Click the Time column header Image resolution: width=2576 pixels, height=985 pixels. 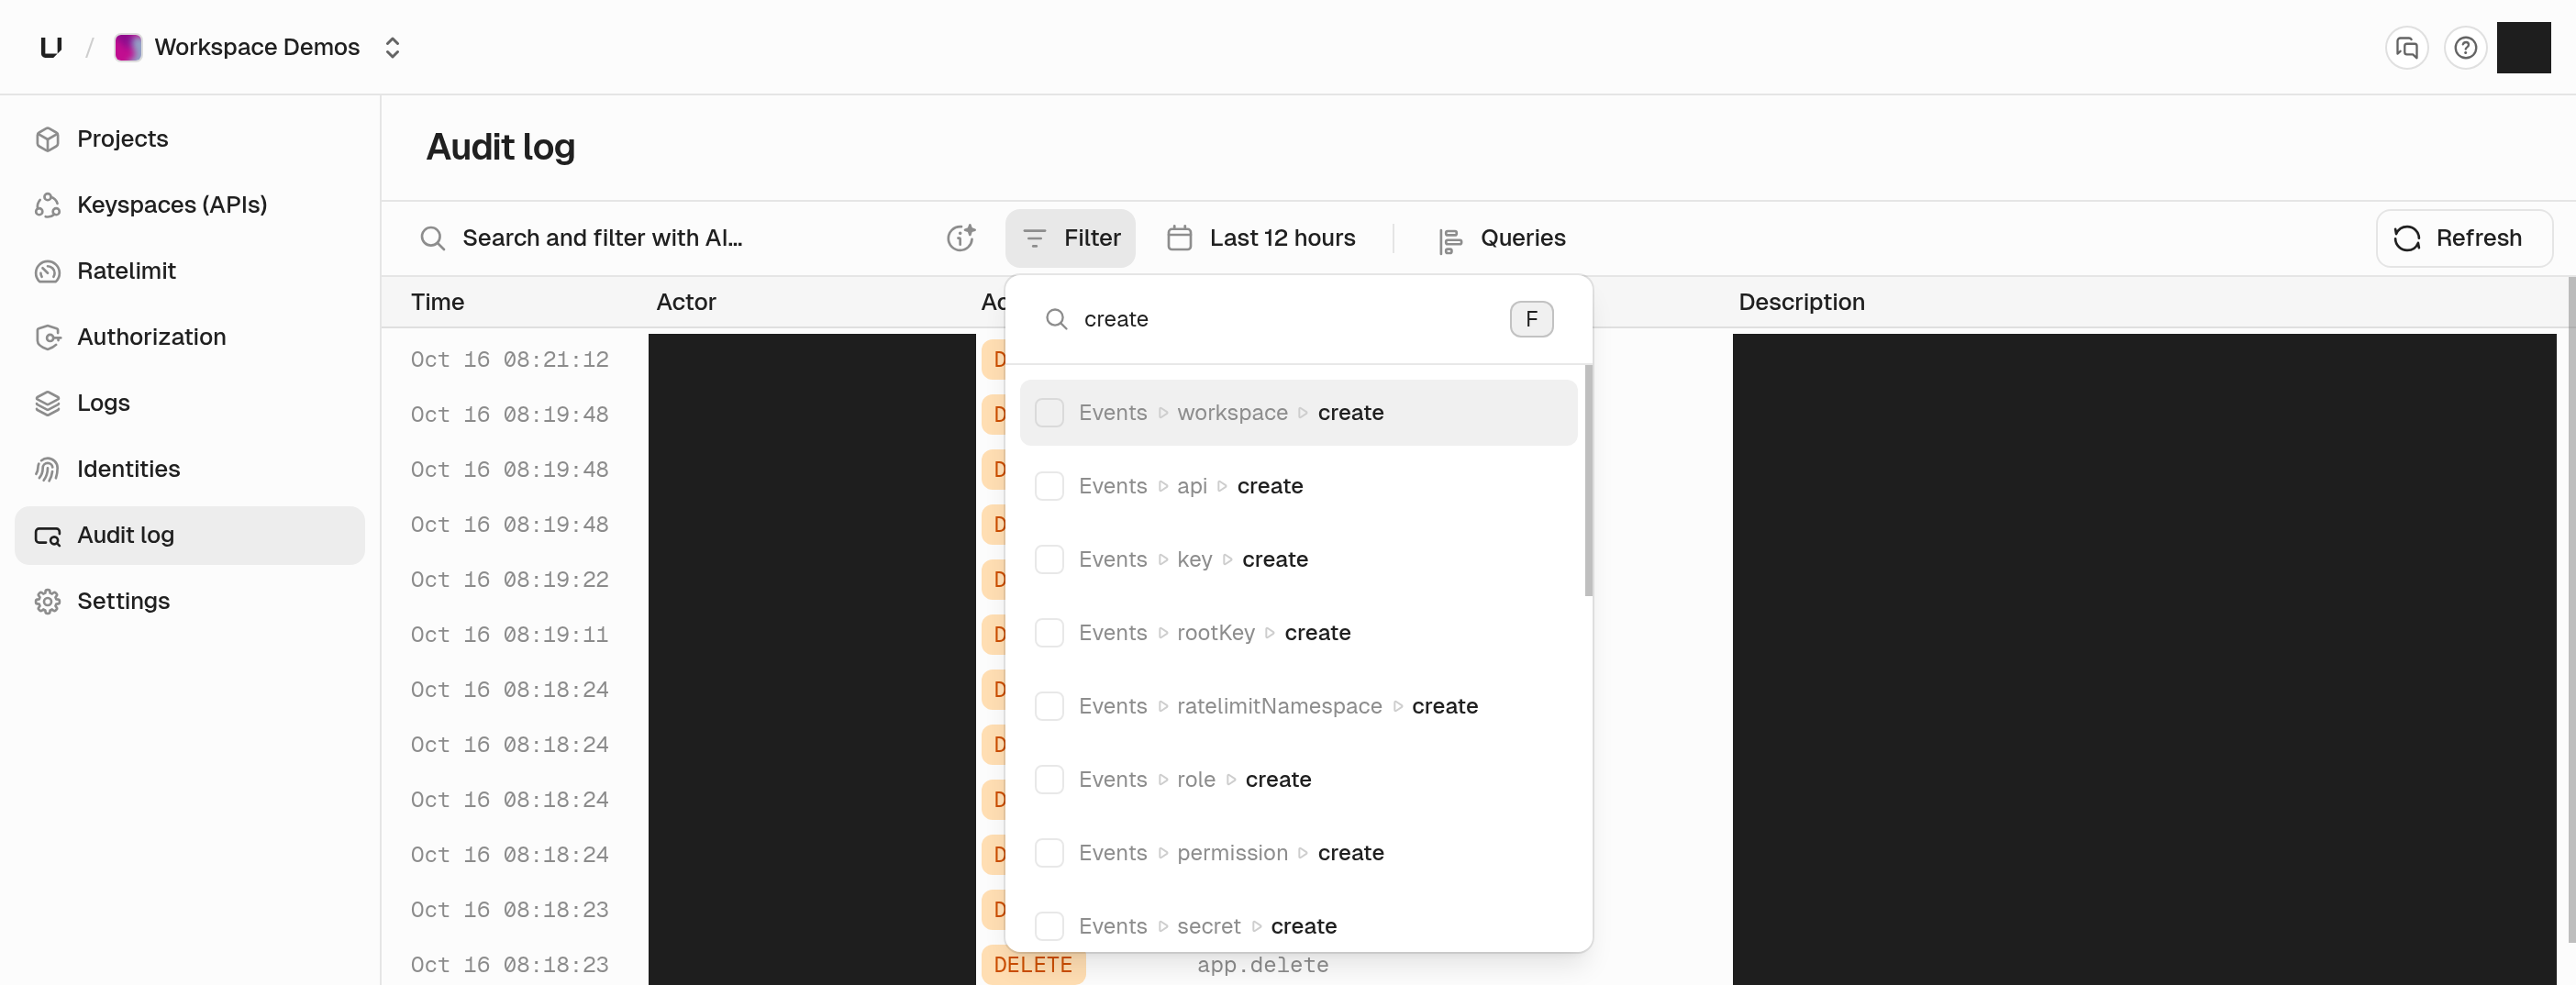[437, 302]
